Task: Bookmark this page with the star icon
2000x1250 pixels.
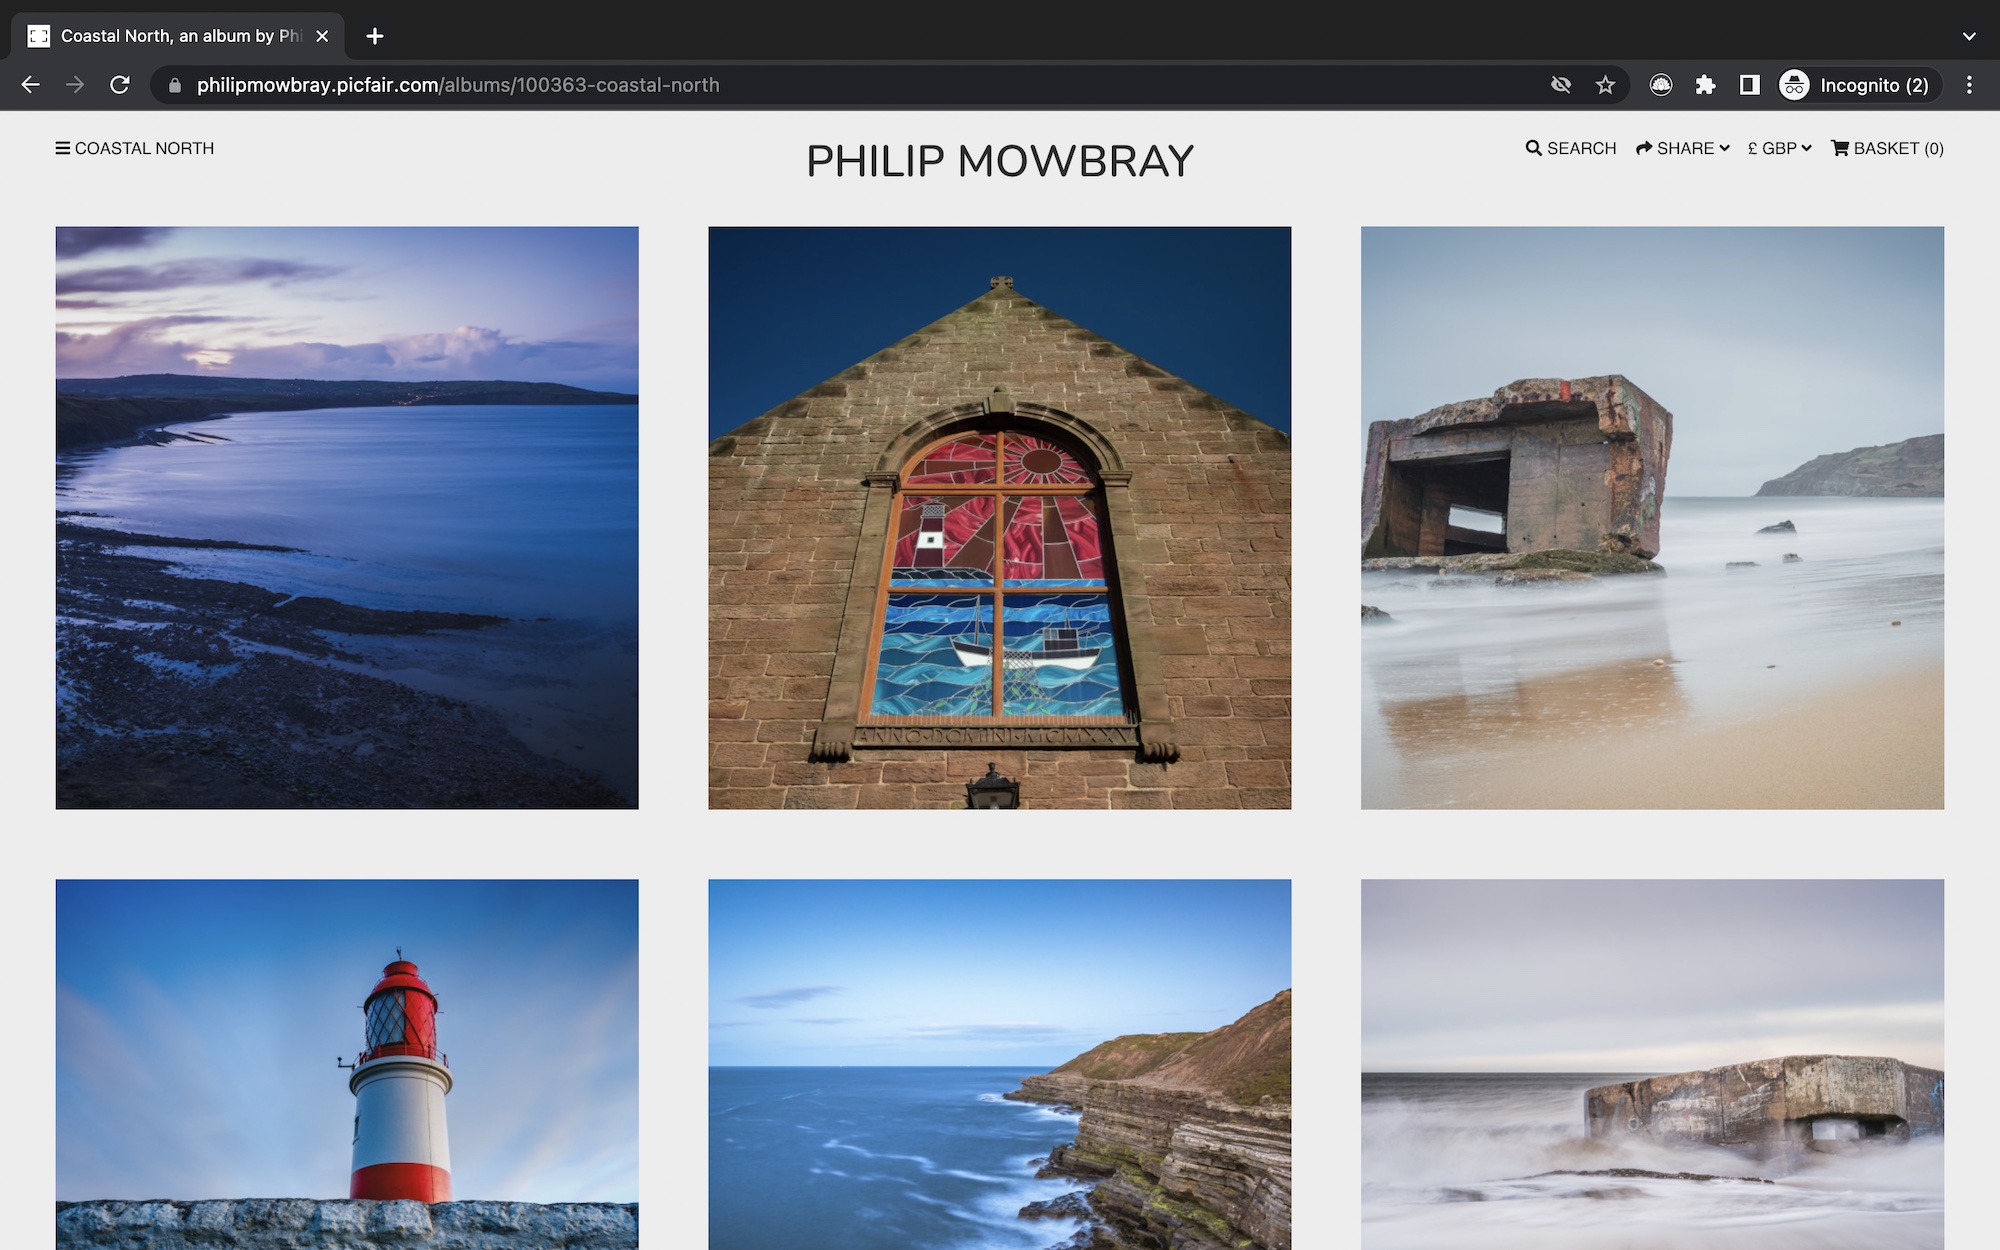Action: [1605, 85]
